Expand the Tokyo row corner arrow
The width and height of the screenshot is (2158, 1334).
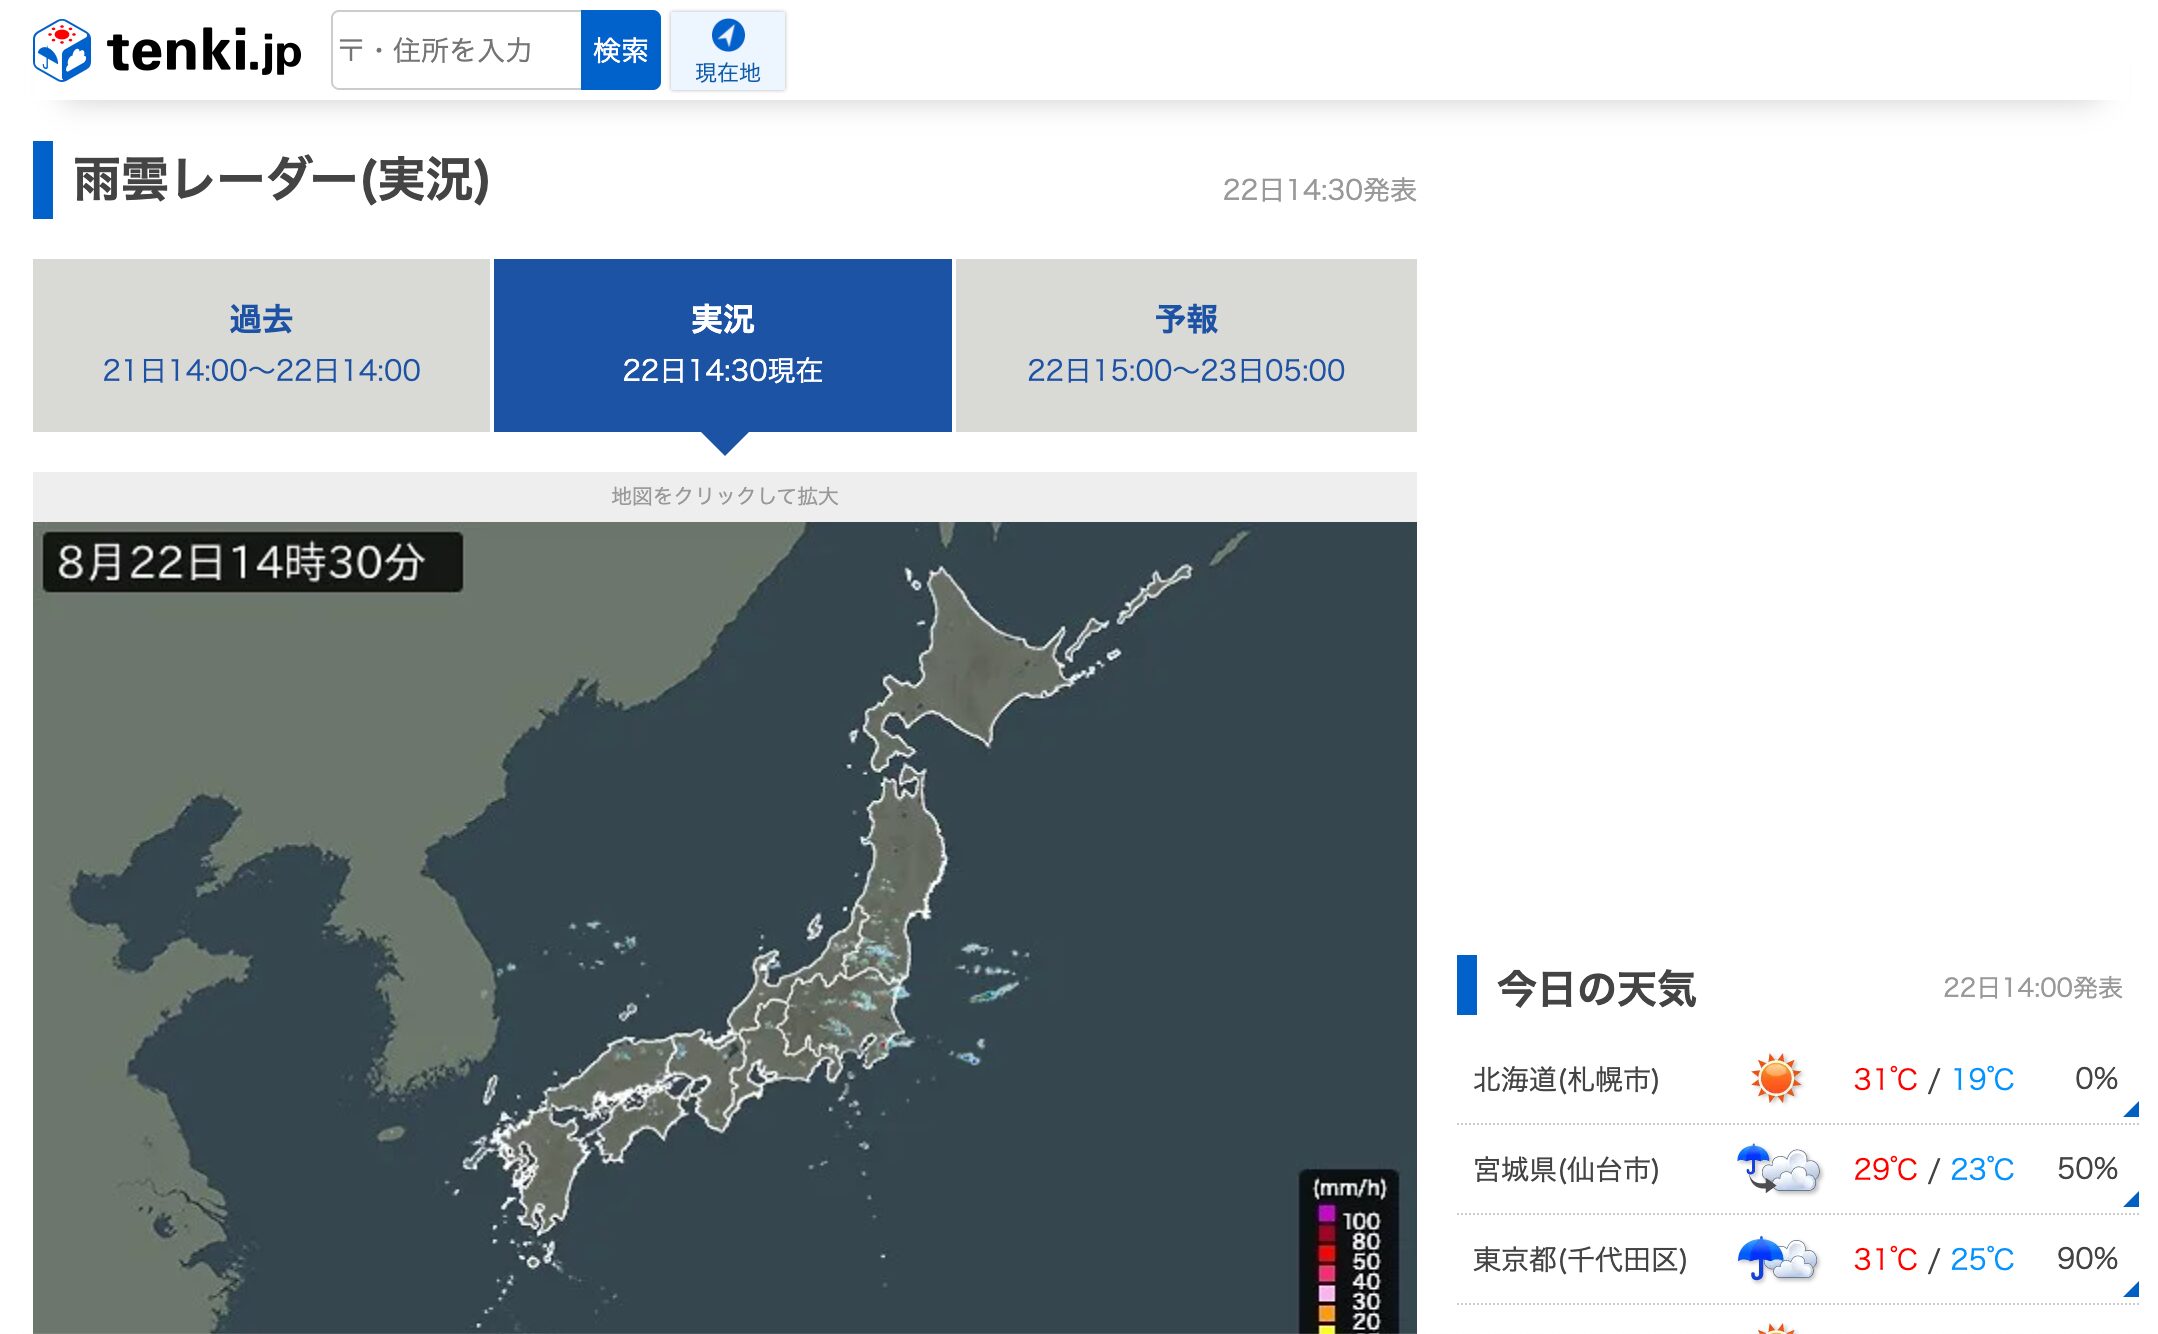tap(2131, 1289)
